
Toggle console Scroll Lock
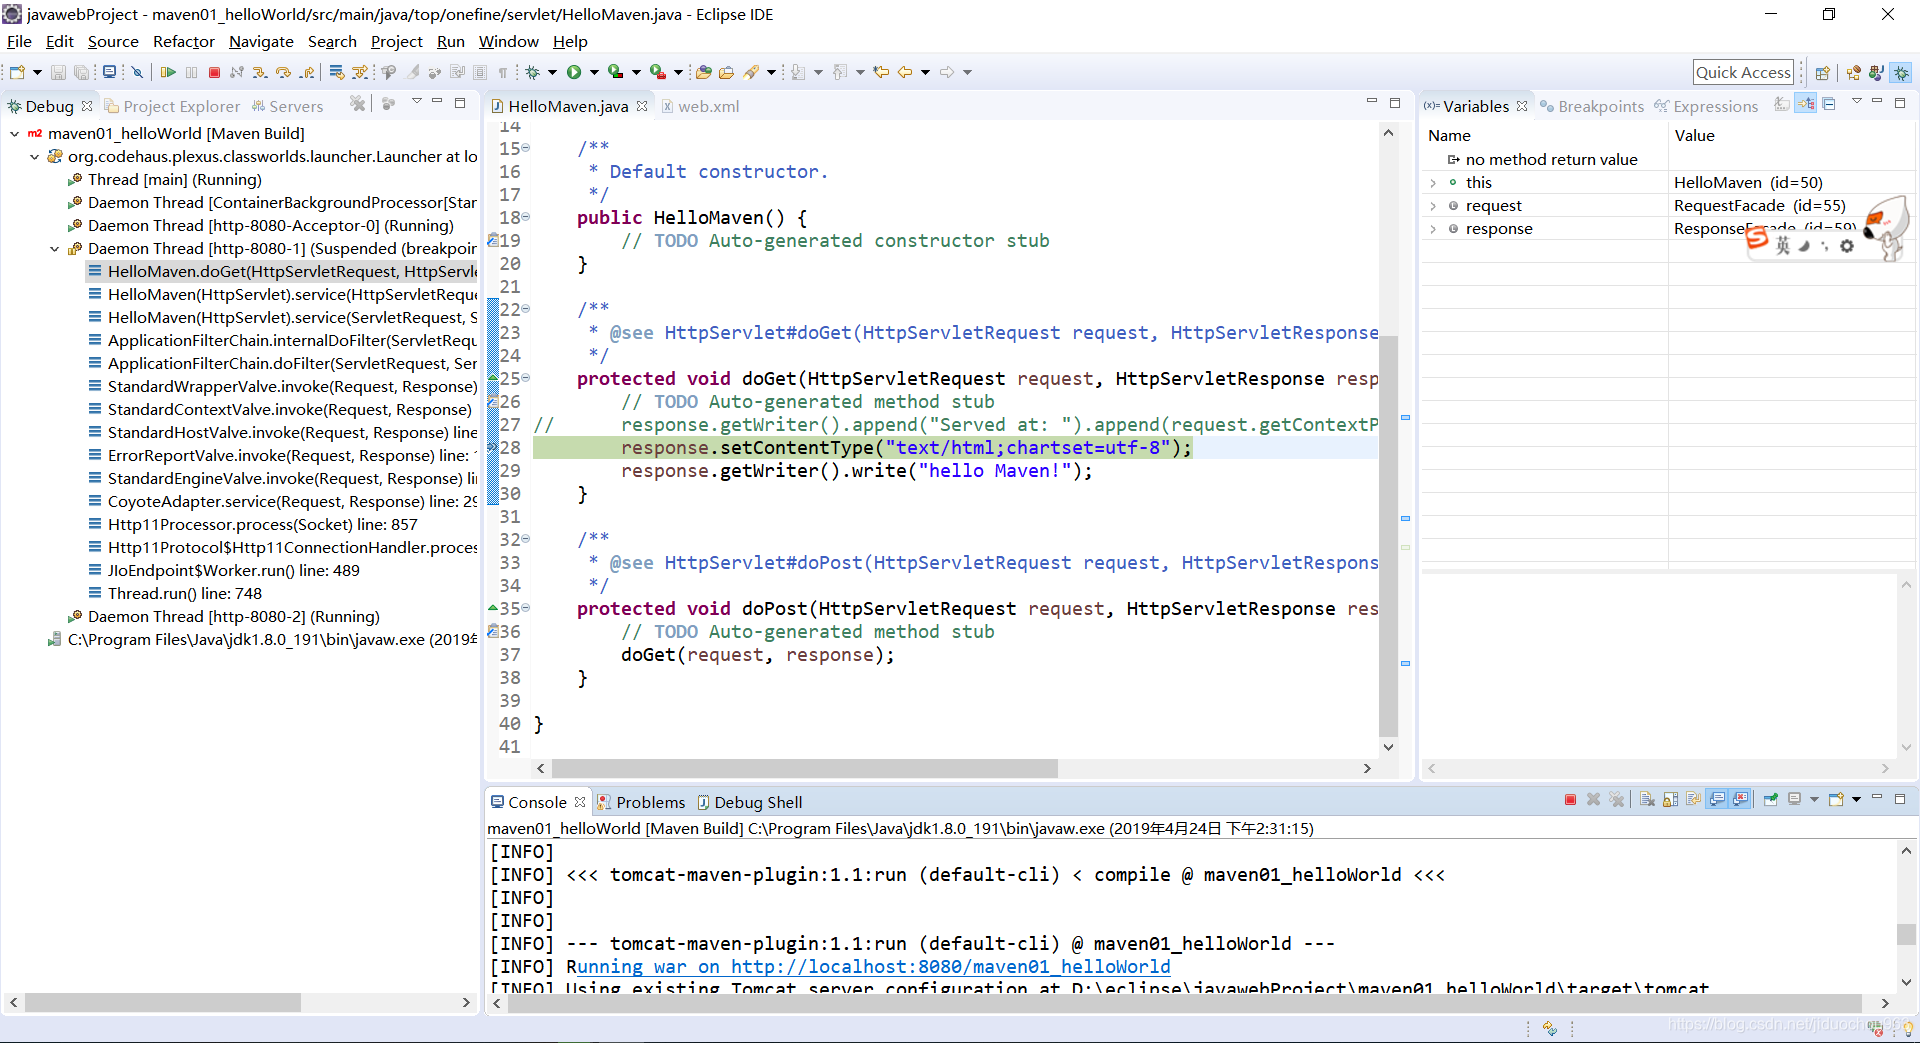coord(1671,800)
